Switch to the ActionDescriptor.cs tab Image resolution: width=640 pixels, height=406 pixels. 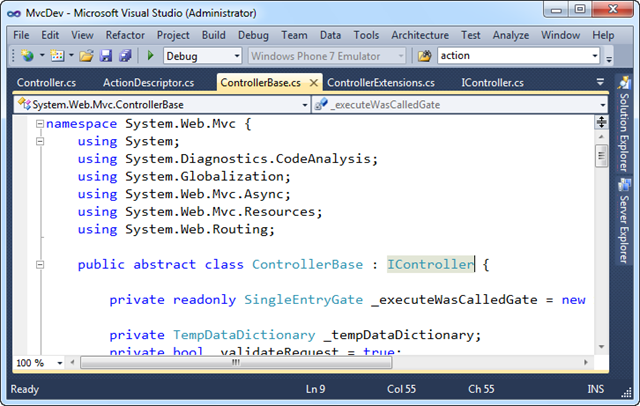click(x=149, y=83)
